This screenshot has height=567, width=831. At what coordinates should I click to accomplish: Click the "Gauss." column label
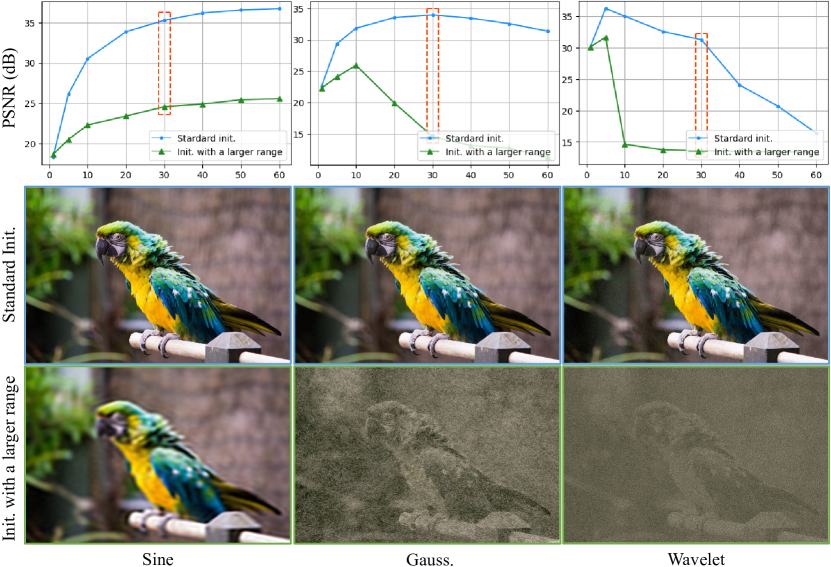430,559
